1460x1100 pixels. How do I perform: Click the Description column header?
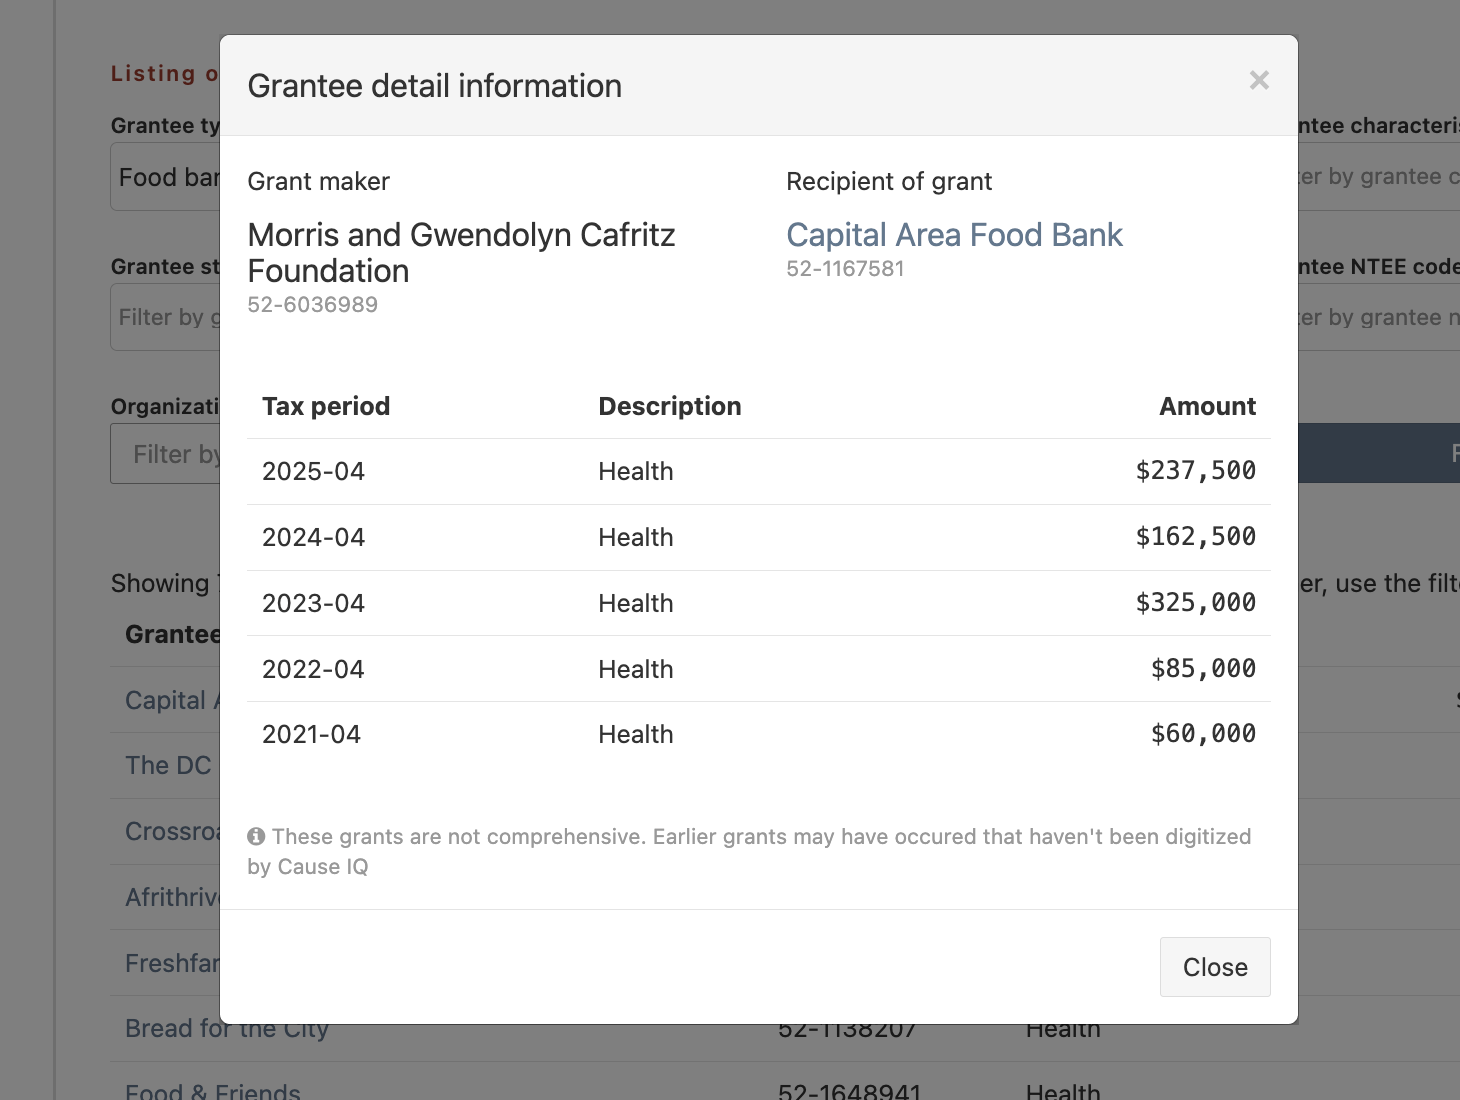(x=670, y=406)
